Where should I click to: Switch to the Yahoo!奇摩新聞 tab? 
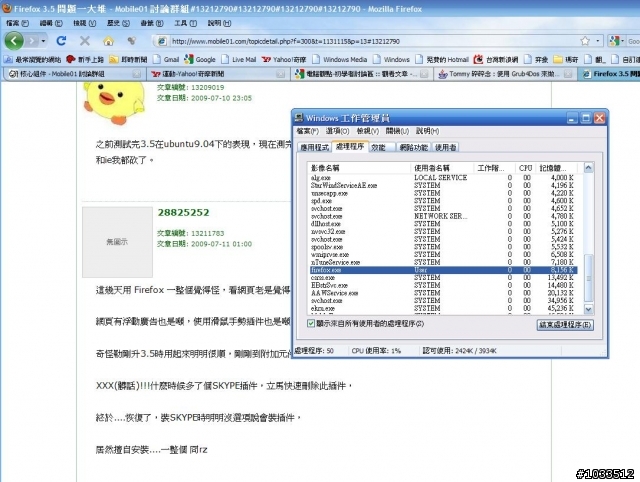point(217,74)
